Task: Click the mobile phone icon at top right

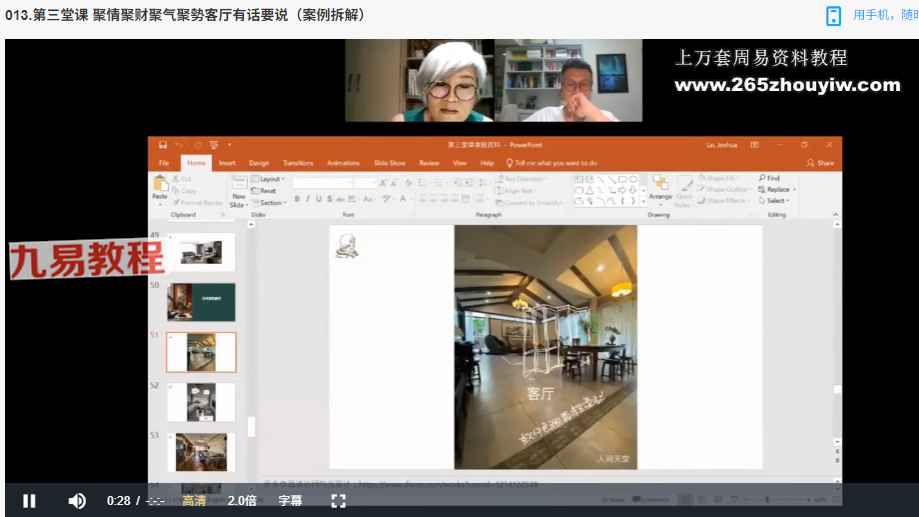Action: (x=833, y=15)
